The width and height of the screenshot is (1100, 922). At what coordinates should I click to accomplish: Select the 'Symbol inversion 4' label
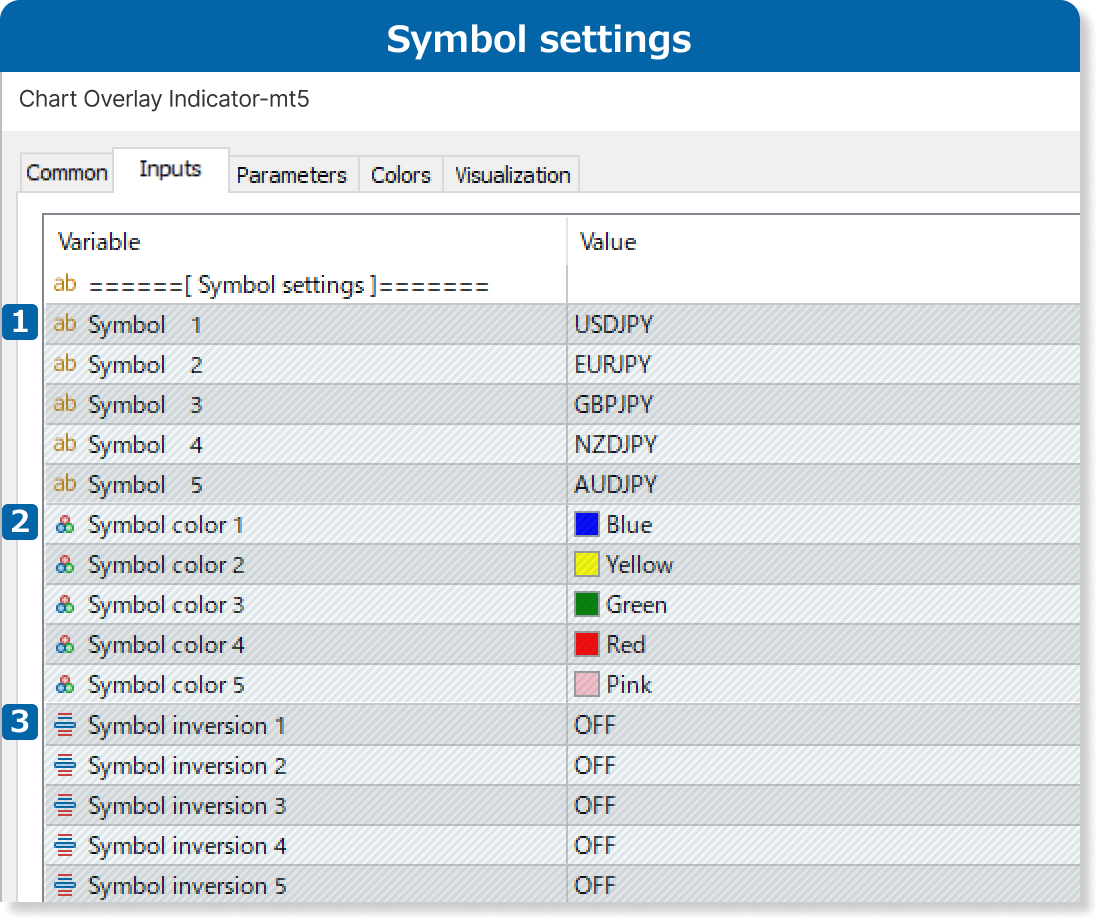point(187,846)
